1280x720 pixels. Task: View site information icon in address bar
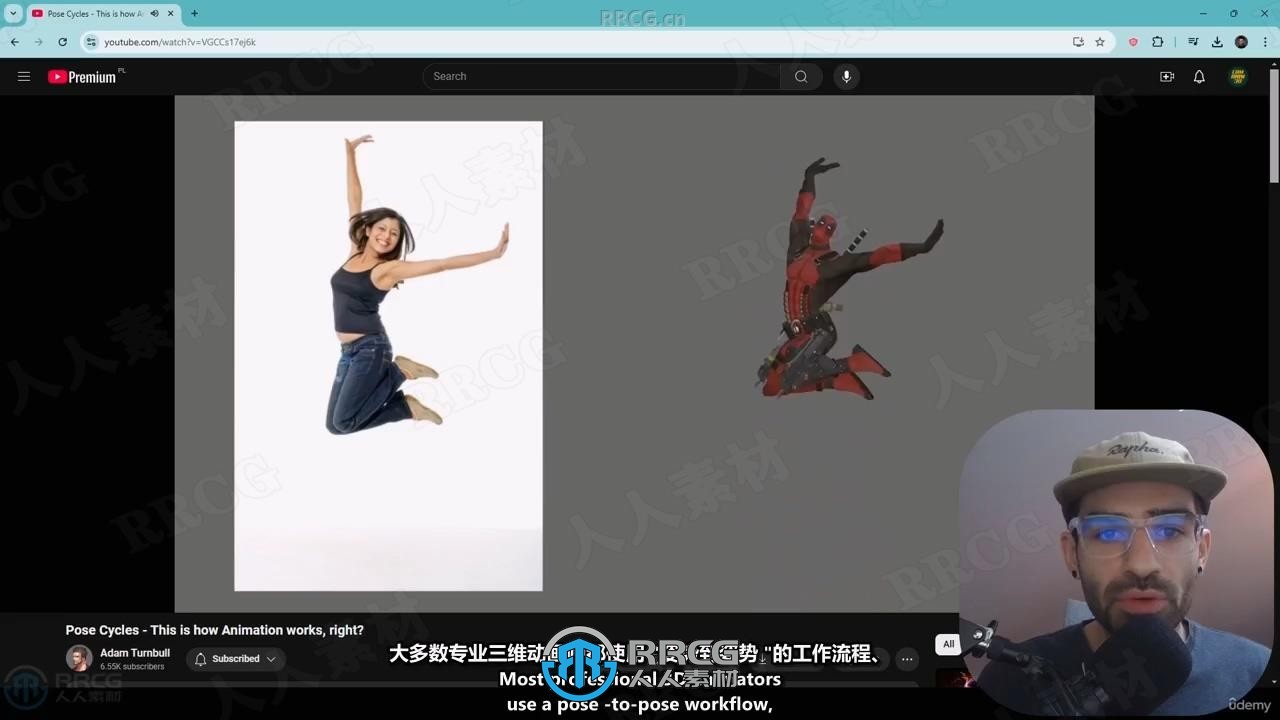click(x=91, y=42)
